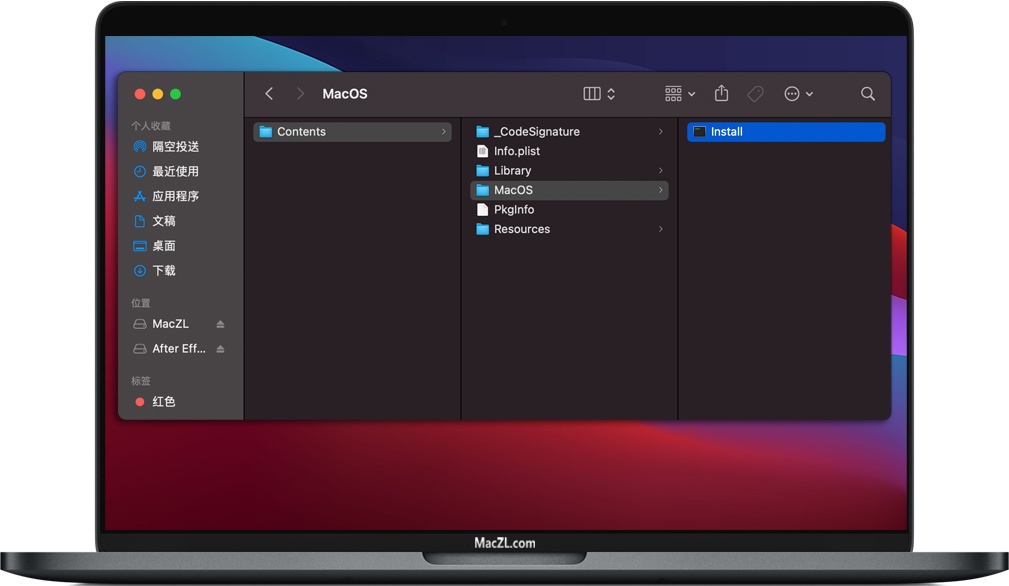Open the group-by options dropdown
Viewport: 1009px width, 586px height.
coord(680,93)
